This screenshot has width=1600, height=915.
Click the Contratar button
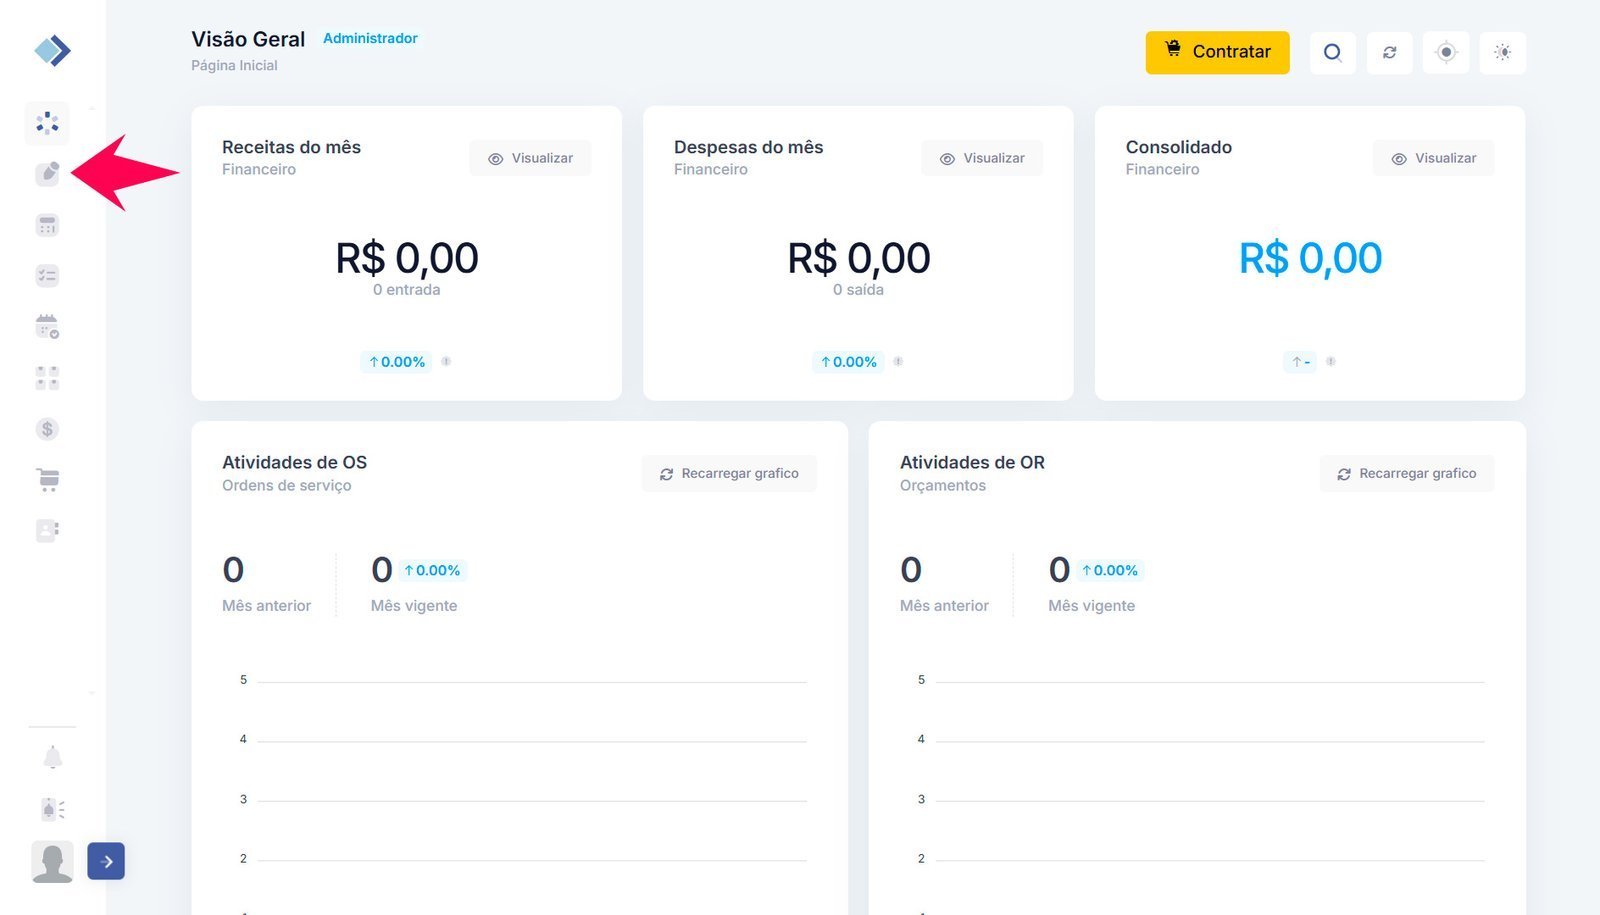tap(1217, 53)
